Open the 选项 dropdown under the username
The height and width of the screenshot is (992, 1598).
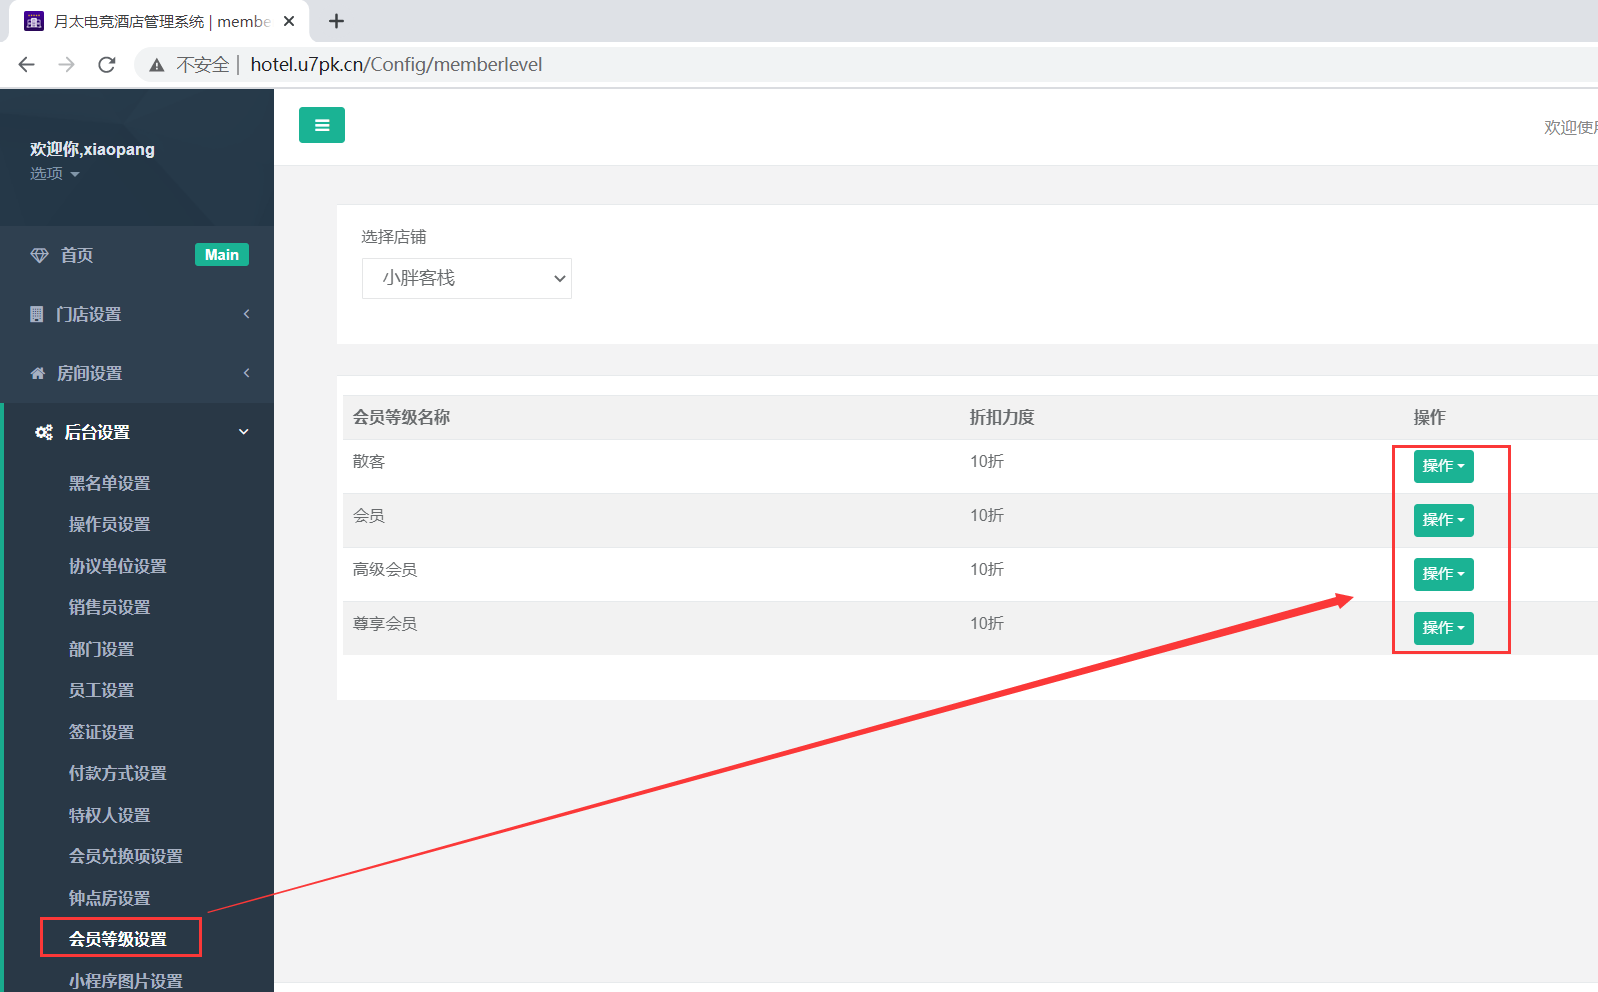click(x=54, y=174)
